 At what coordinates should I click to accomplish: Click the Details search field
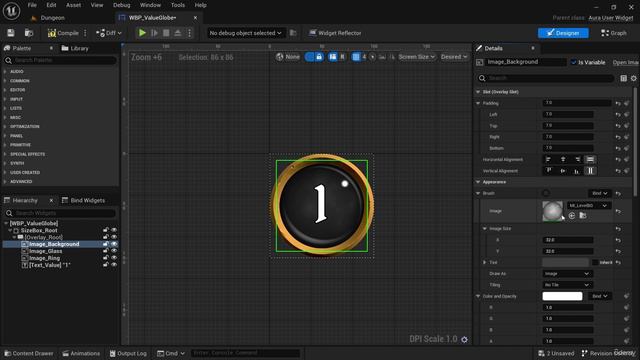[x=545, y=78]
